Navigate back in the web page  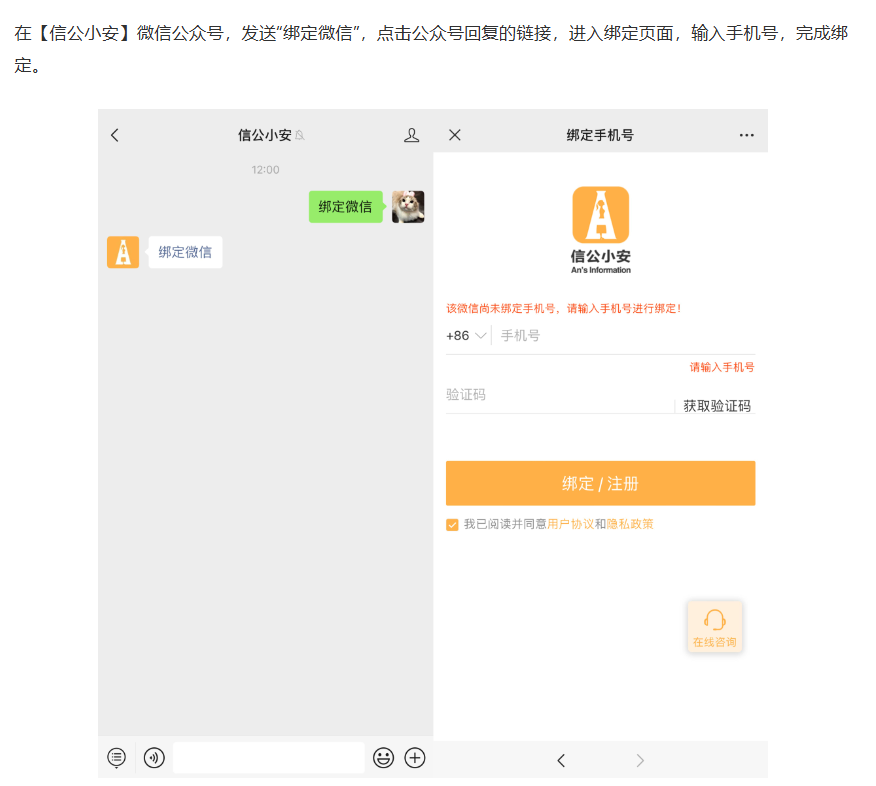tap(561, 760)
